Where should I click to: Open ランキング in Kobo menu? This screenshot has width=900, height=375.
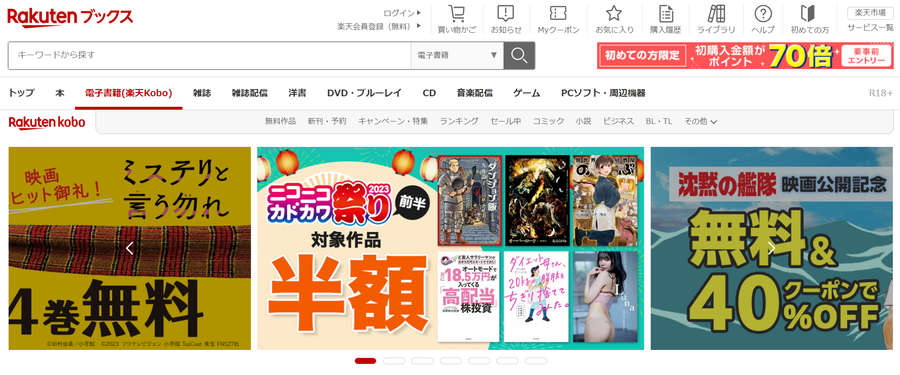point(459,121)
